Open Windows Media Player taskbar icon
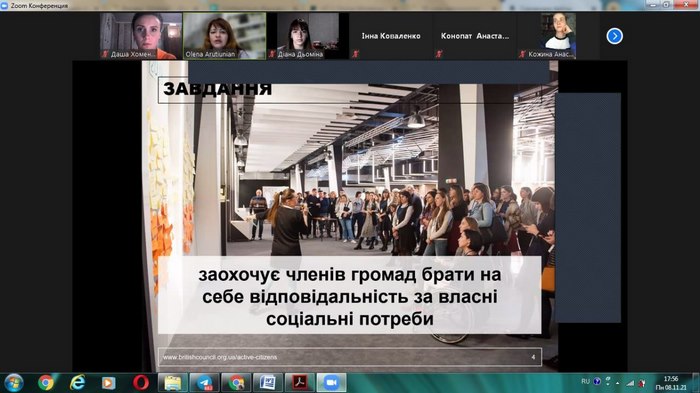Screen dimensions: 700x393 pos(108,383)
